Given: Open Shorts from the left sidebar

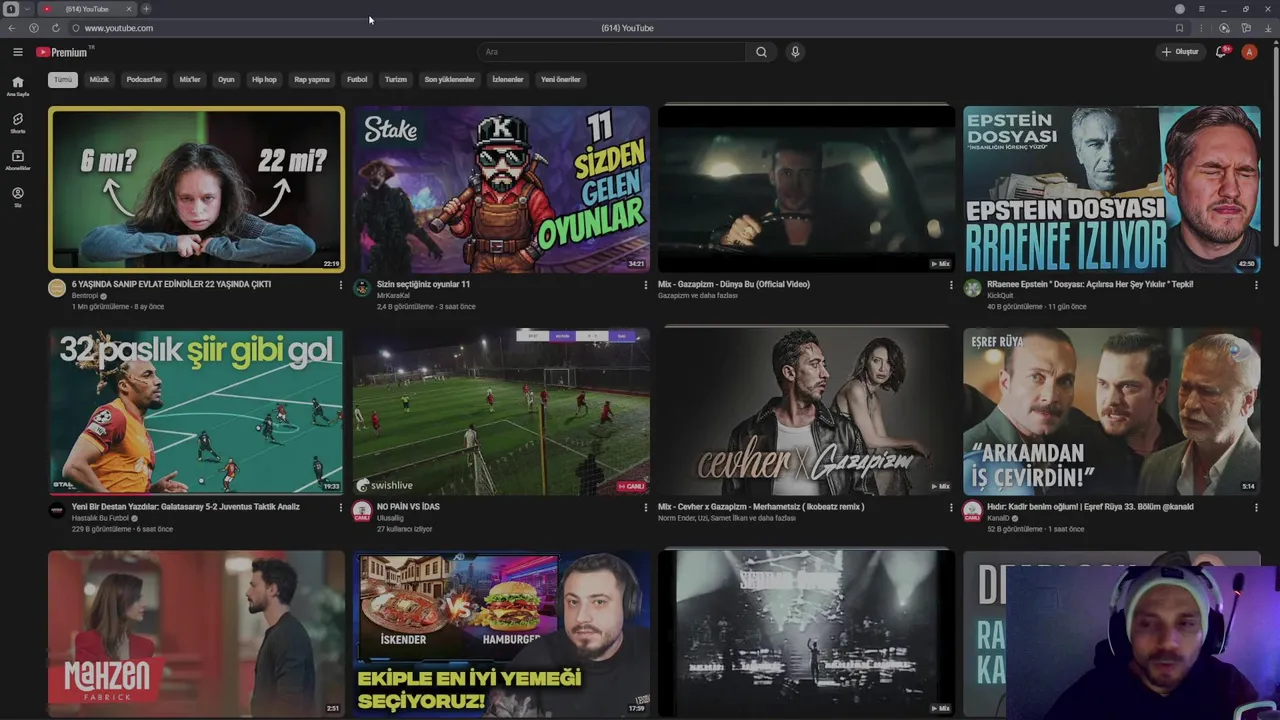Looking at the screenshot, I should [x=18, y=123].
